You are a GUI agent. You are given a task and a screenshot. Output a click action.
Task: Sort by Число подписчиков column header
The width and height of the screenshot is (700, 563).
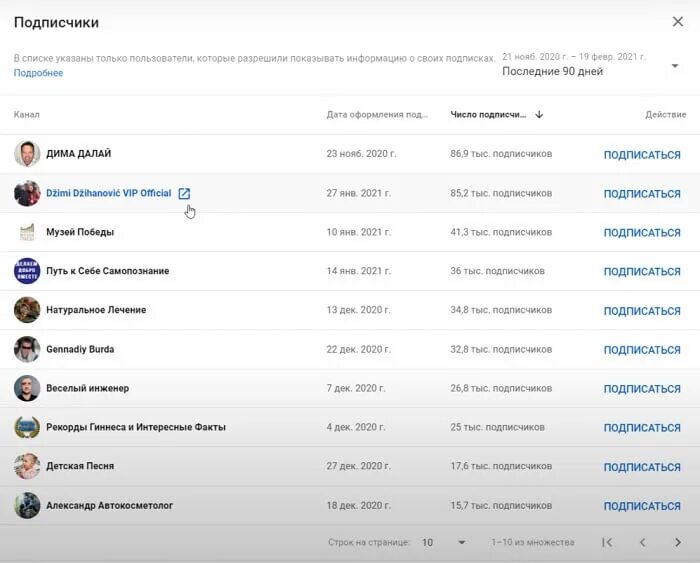coord(488,115)
